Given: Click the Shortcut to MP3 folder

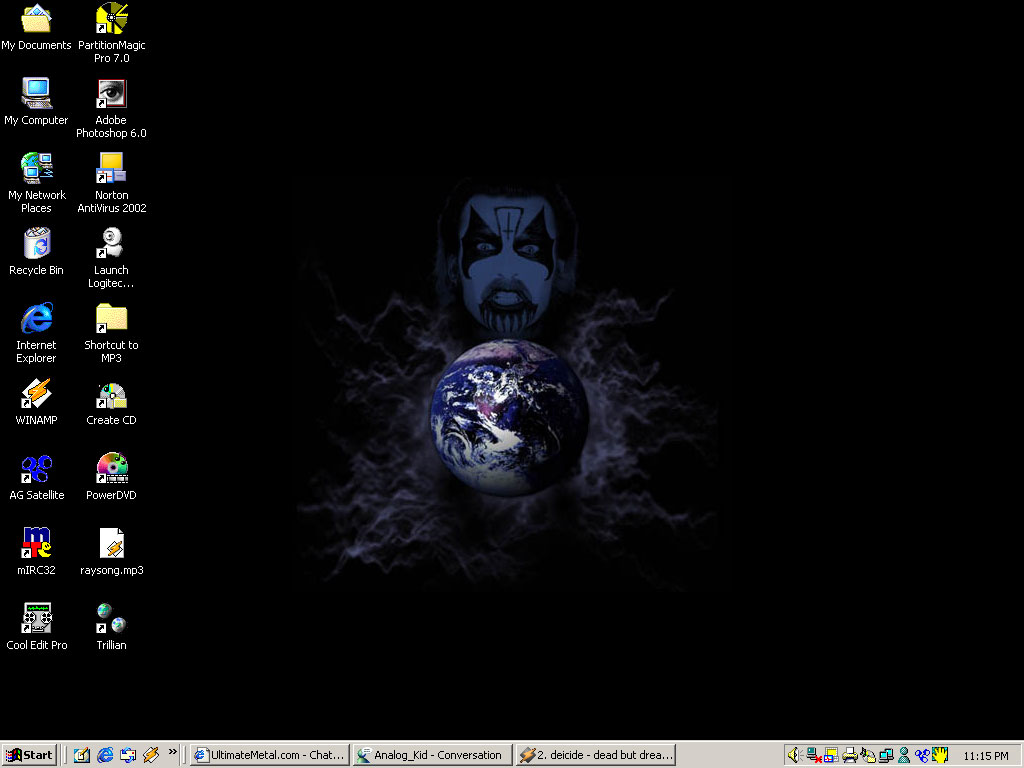Looking at the screenshot, I should click(112, 333).
